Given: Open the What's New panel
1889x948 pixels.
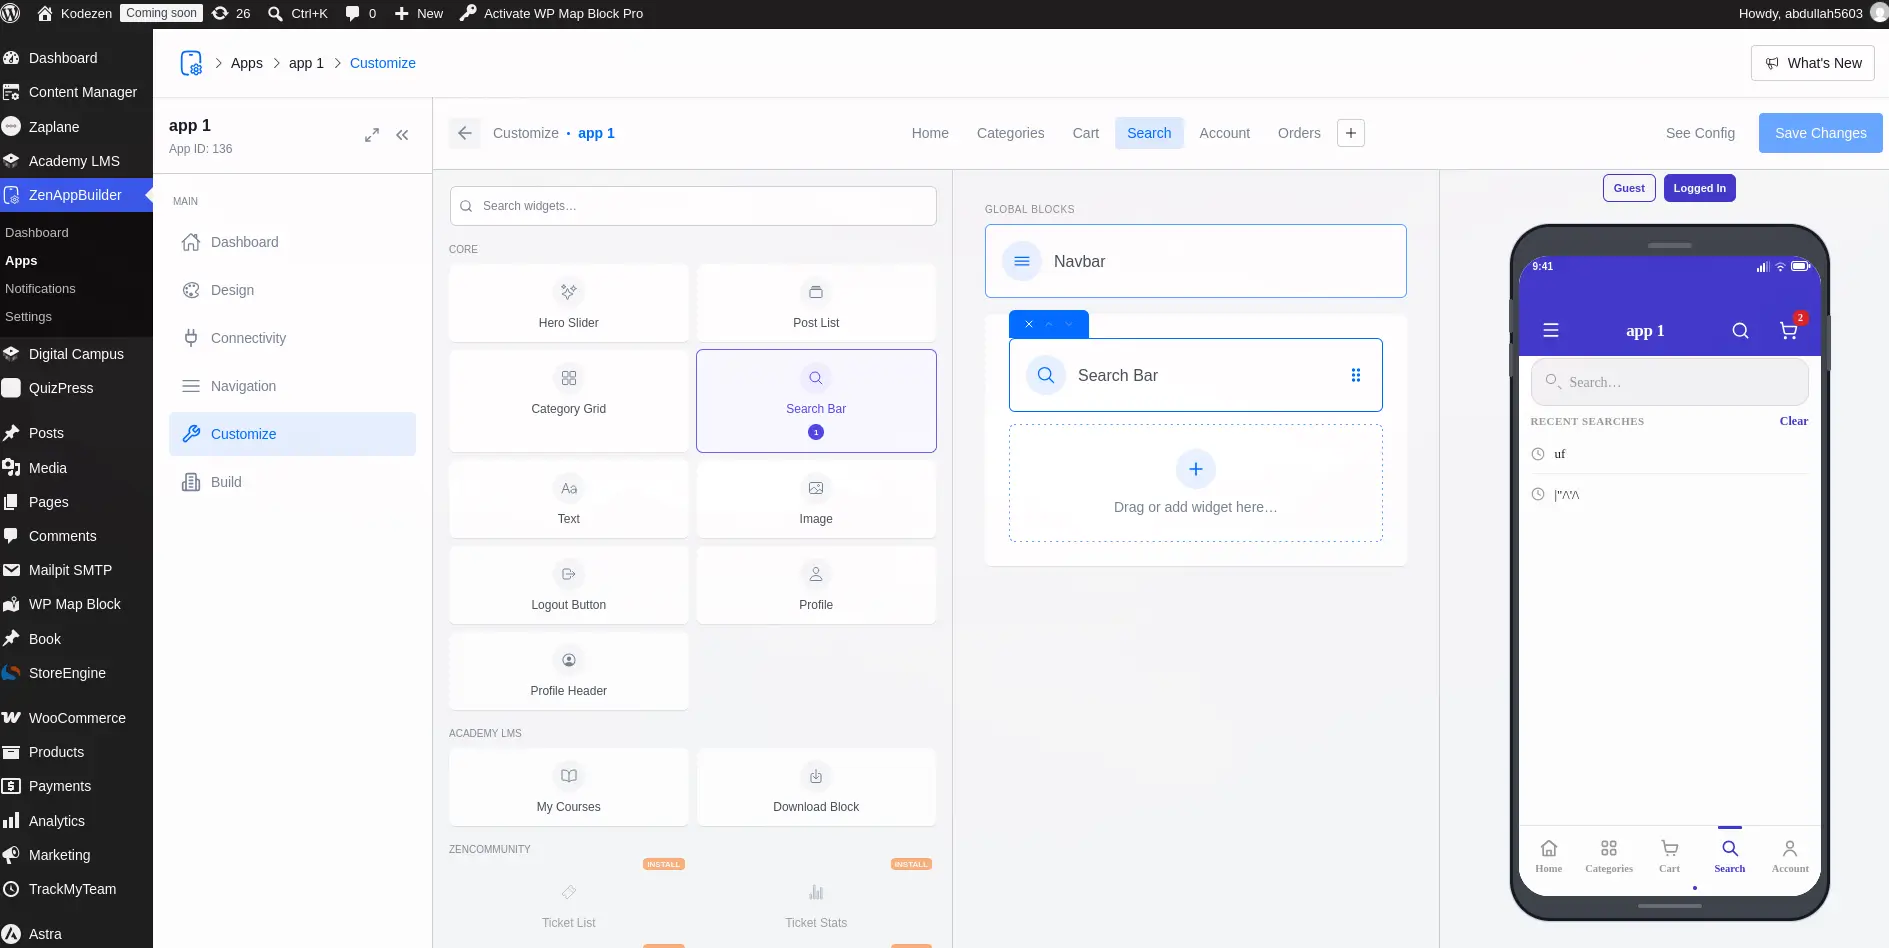Looking at the screenshot, I should coord(1813,63).
